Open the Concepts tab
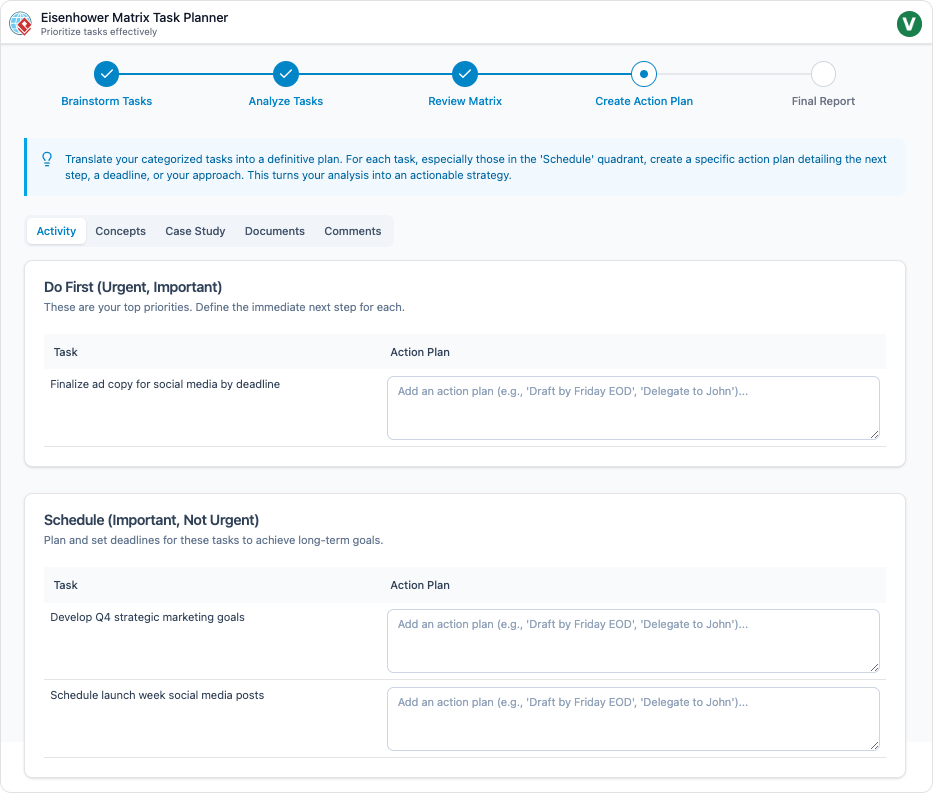 tap(121, 231)
